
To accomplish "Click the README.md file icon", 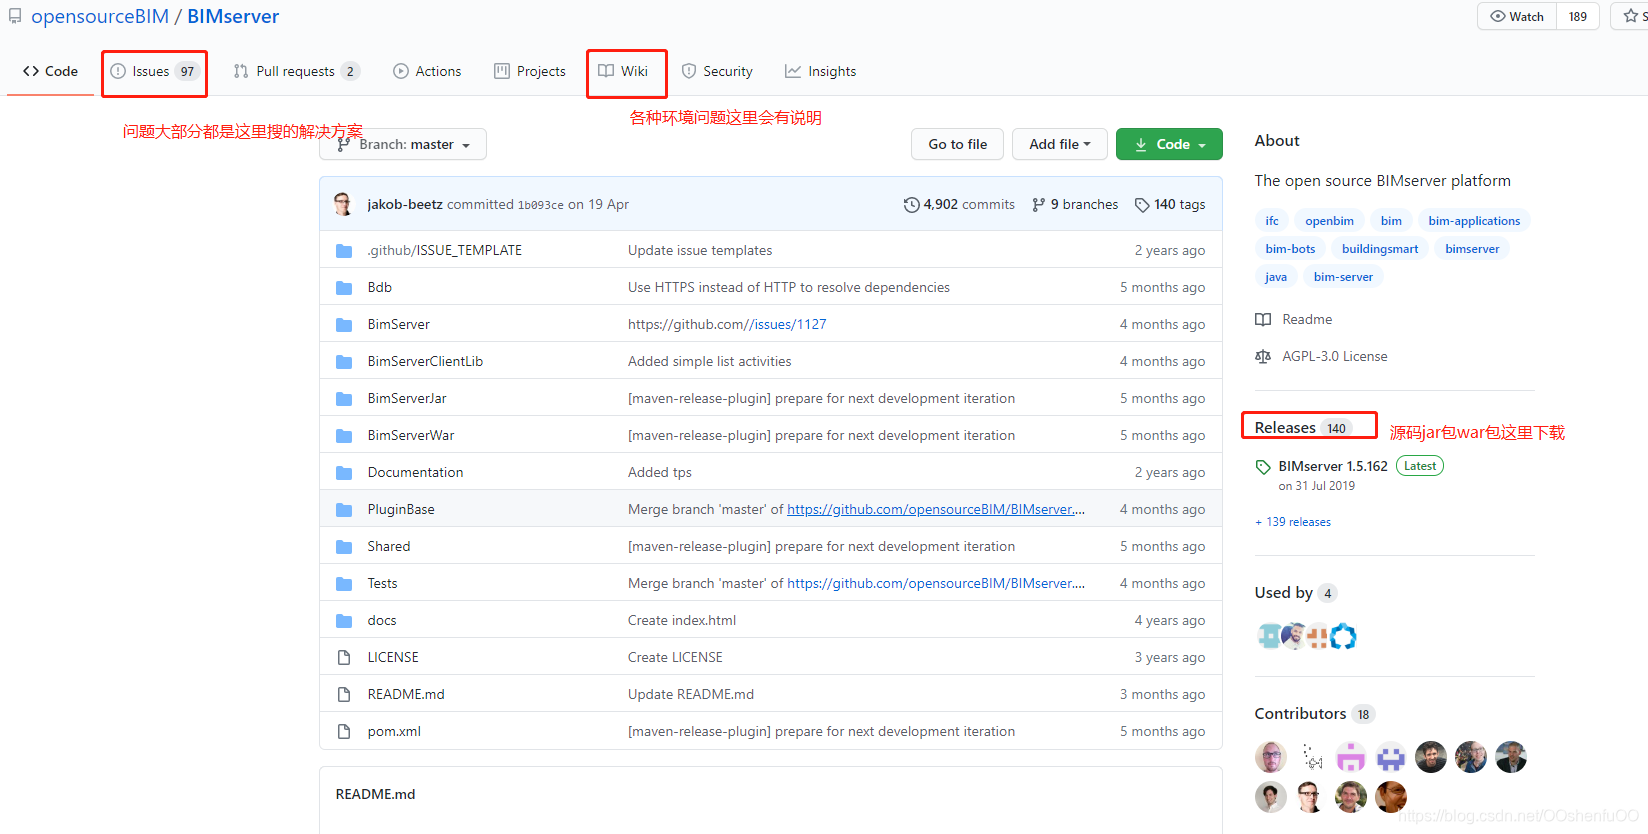I will [344, 694].
